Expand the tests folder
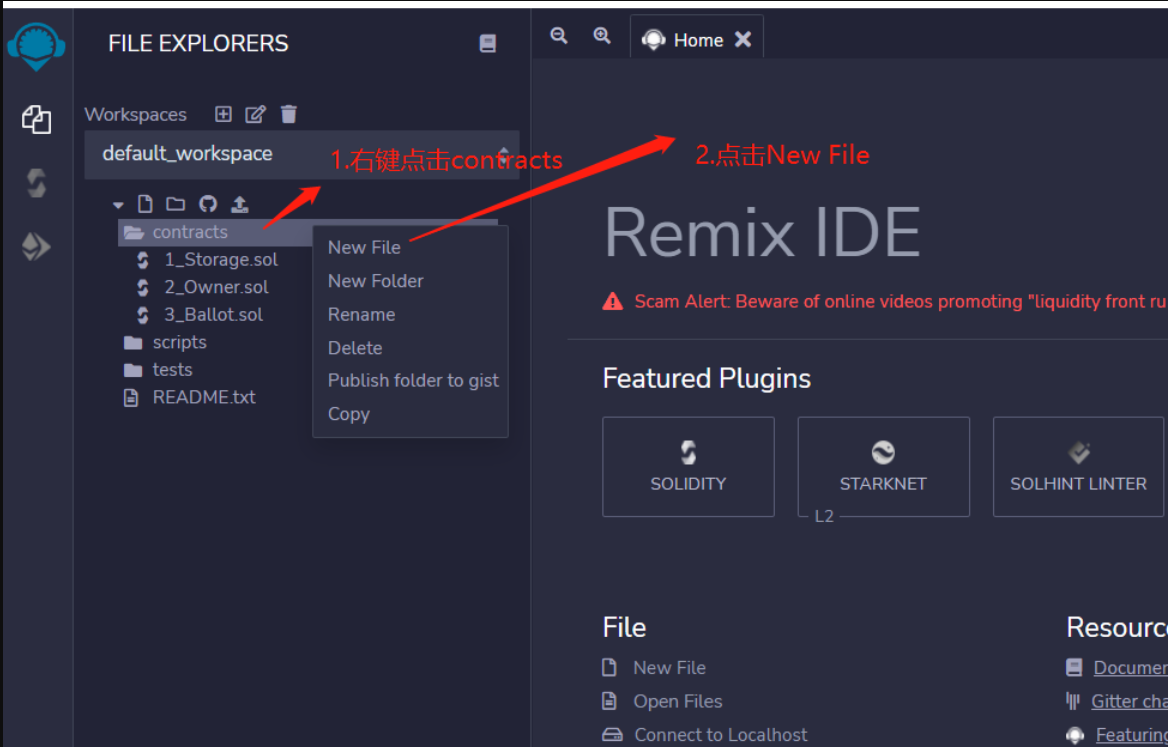Image resolution: width=1168 pixels, height=747 pixels. [x=172, y=370]
